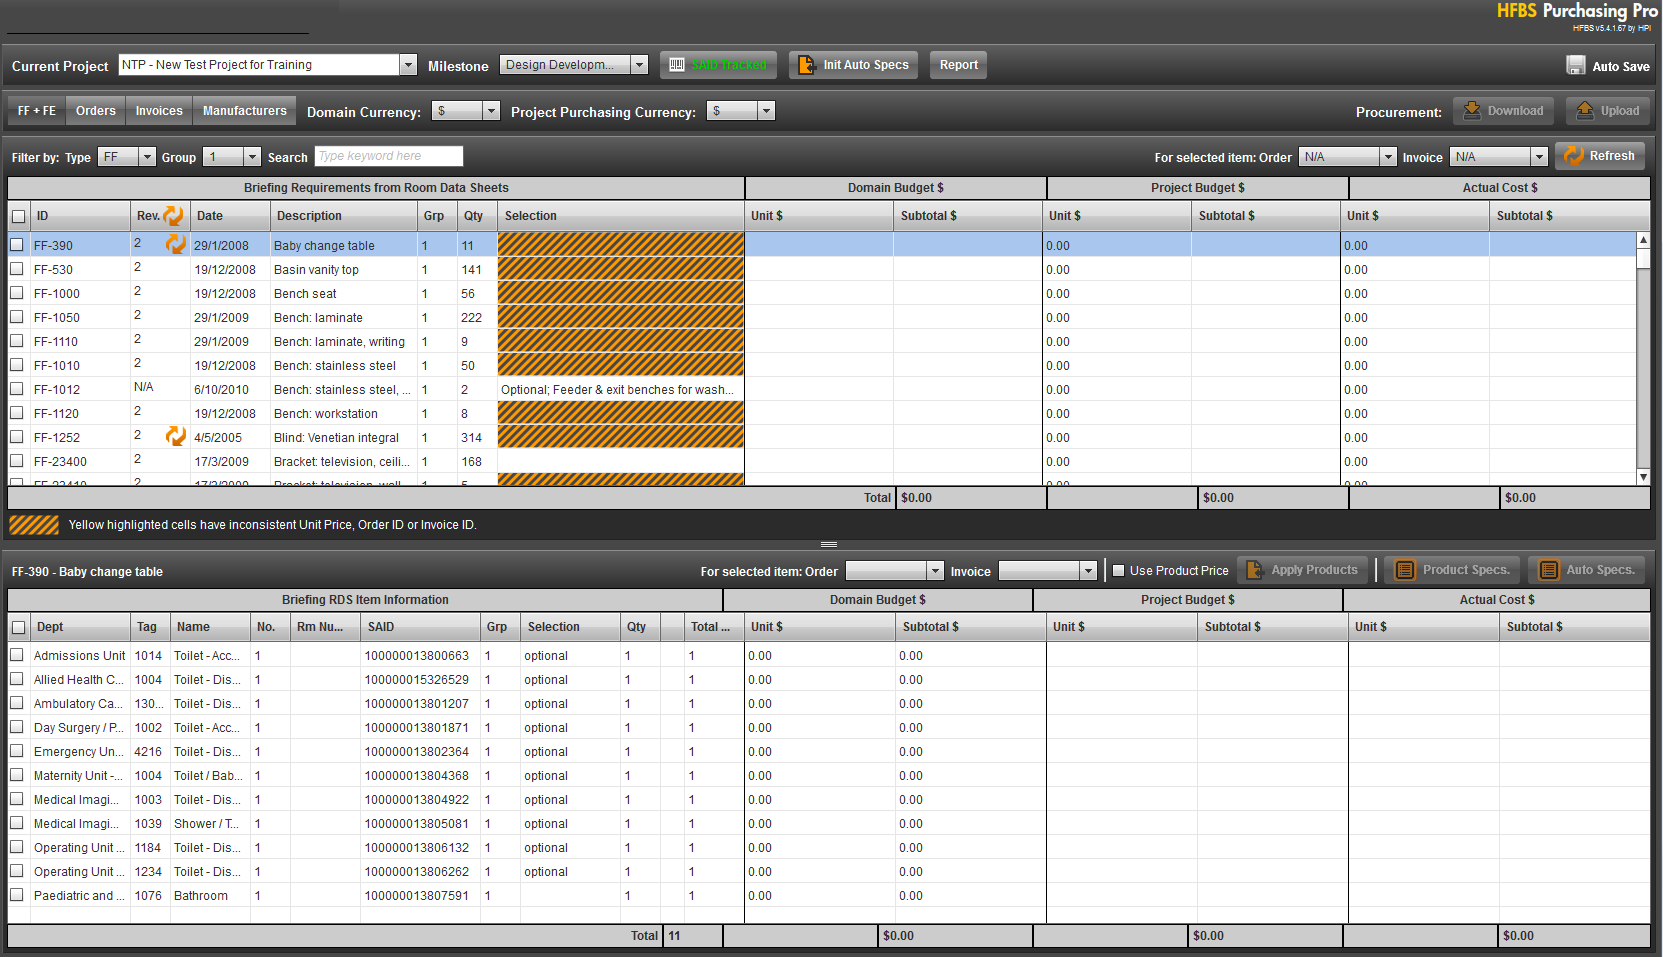Click the SAID-Tracked barcode icon button
The image size is (1663, 957).
coord(677,65)
